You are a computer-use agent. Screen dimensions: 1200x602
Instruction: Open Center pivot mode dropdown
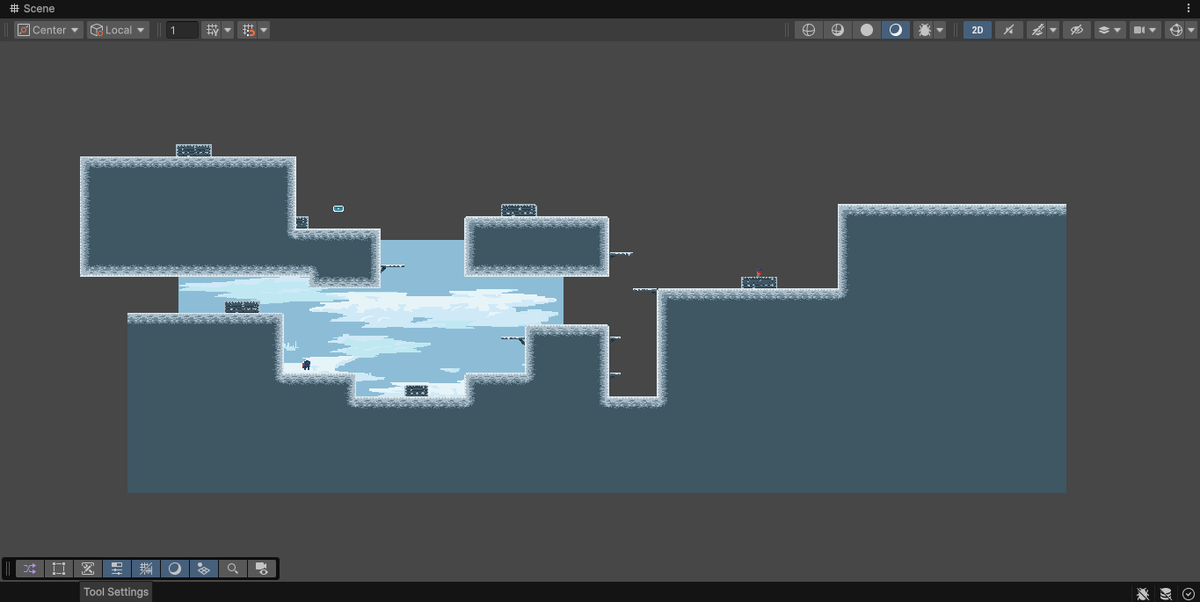pyautogui.click(x=48, y=30)
